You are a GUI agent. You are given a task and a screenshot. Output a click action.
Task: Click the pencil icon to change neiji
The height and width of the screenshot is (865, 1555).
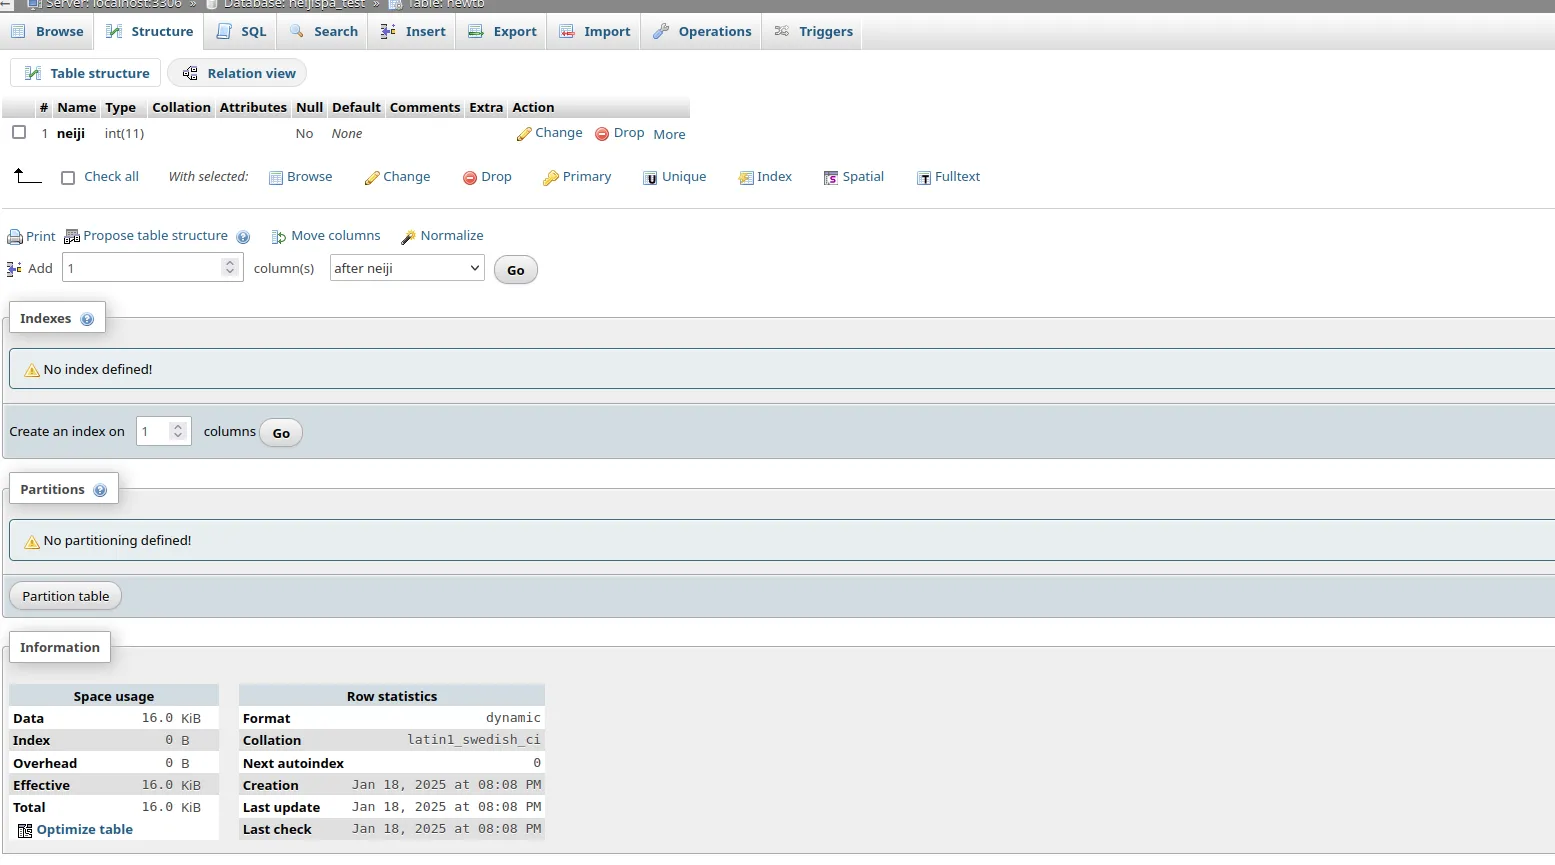524,134
